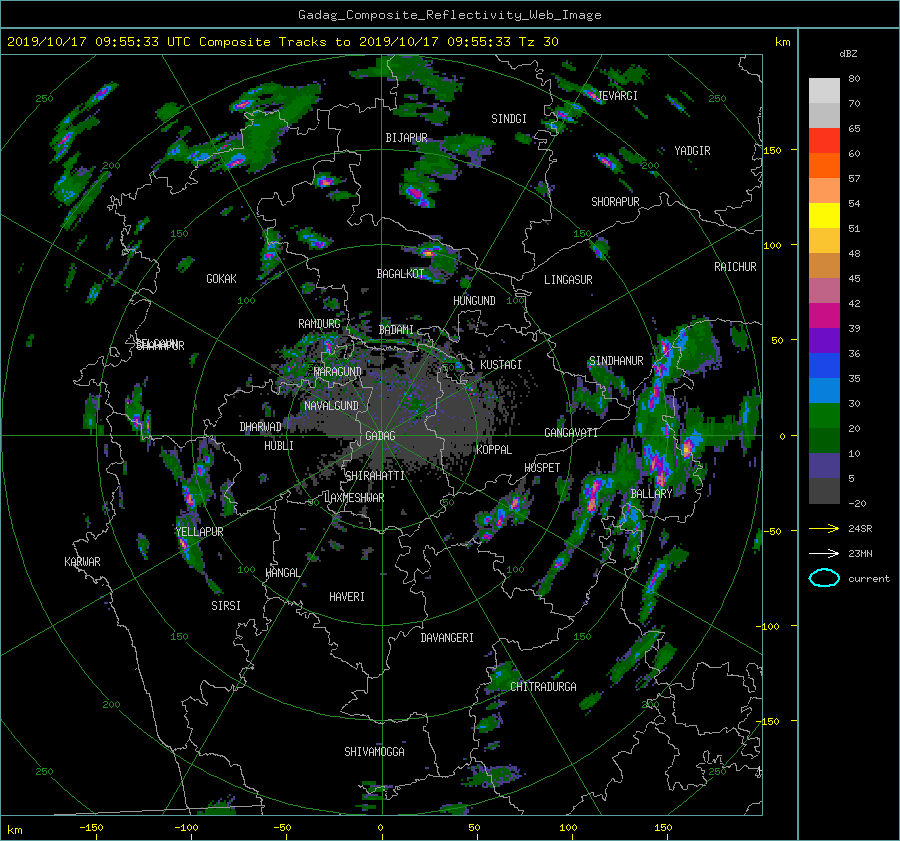The image size is (900, 841).
Task: Click the LAXMESHWAR city label
Action: pyautogui.click(x=354, y=498)
